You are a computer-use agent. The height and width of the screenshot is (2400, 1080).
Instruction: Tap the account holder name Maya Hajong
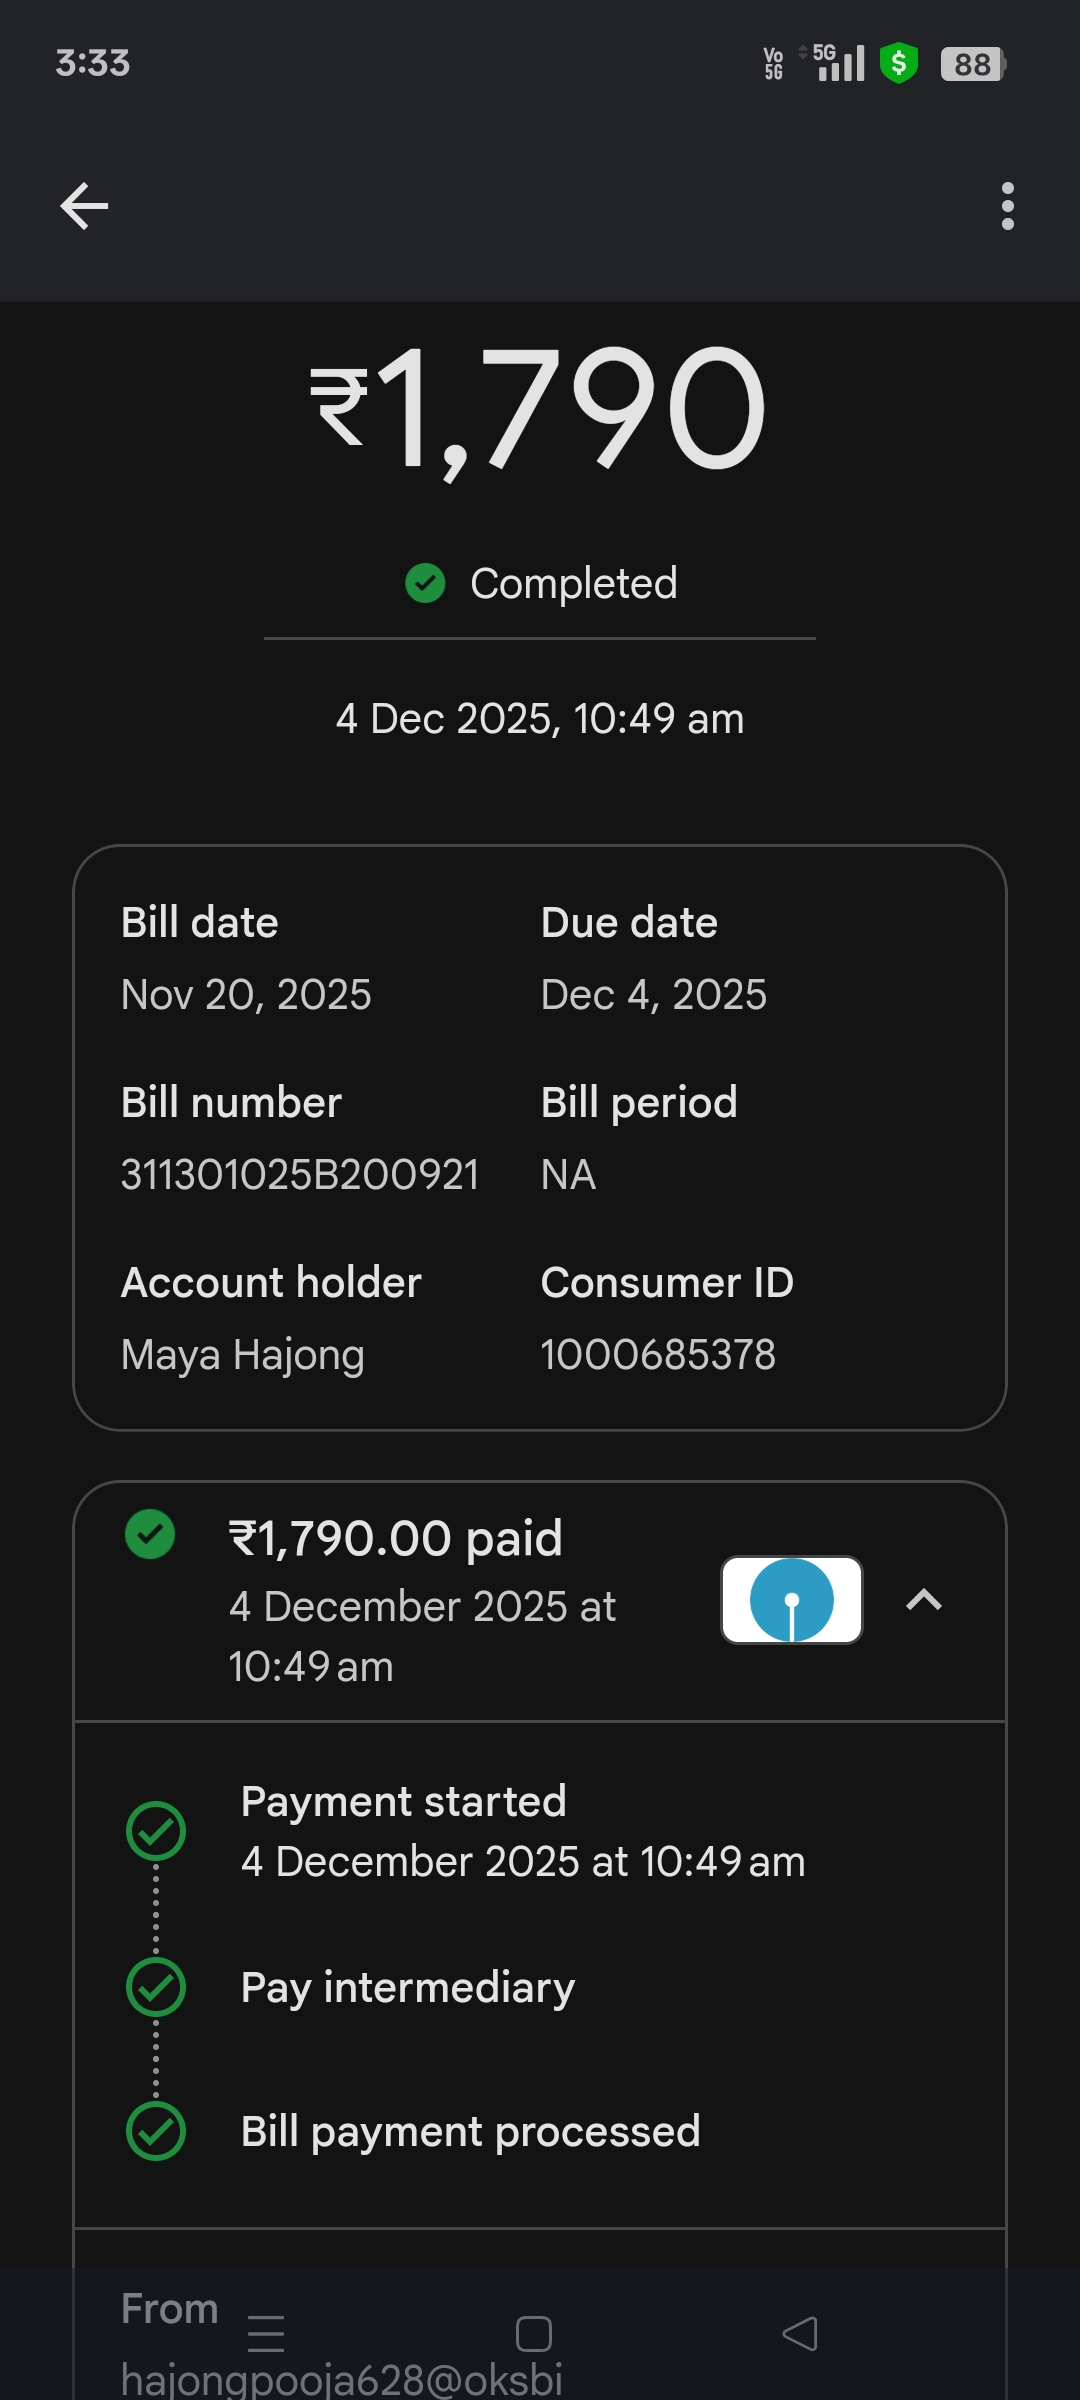[x=243, y=1355]
